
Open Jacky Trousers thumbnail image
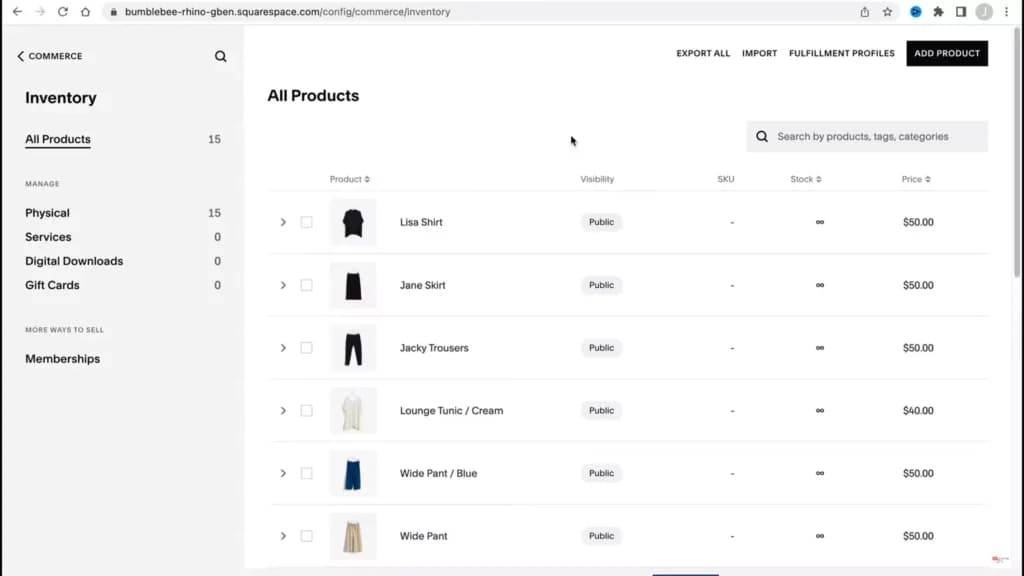tap(353, 347)
